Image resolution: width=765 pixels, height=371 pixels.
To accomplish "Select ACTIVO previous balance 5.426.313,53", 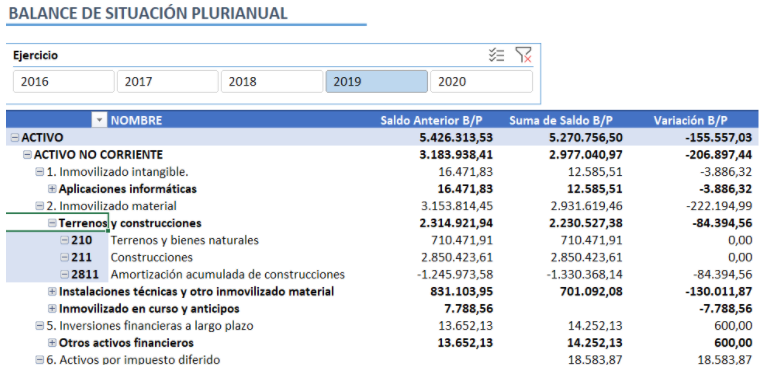I will click(456, 138).
